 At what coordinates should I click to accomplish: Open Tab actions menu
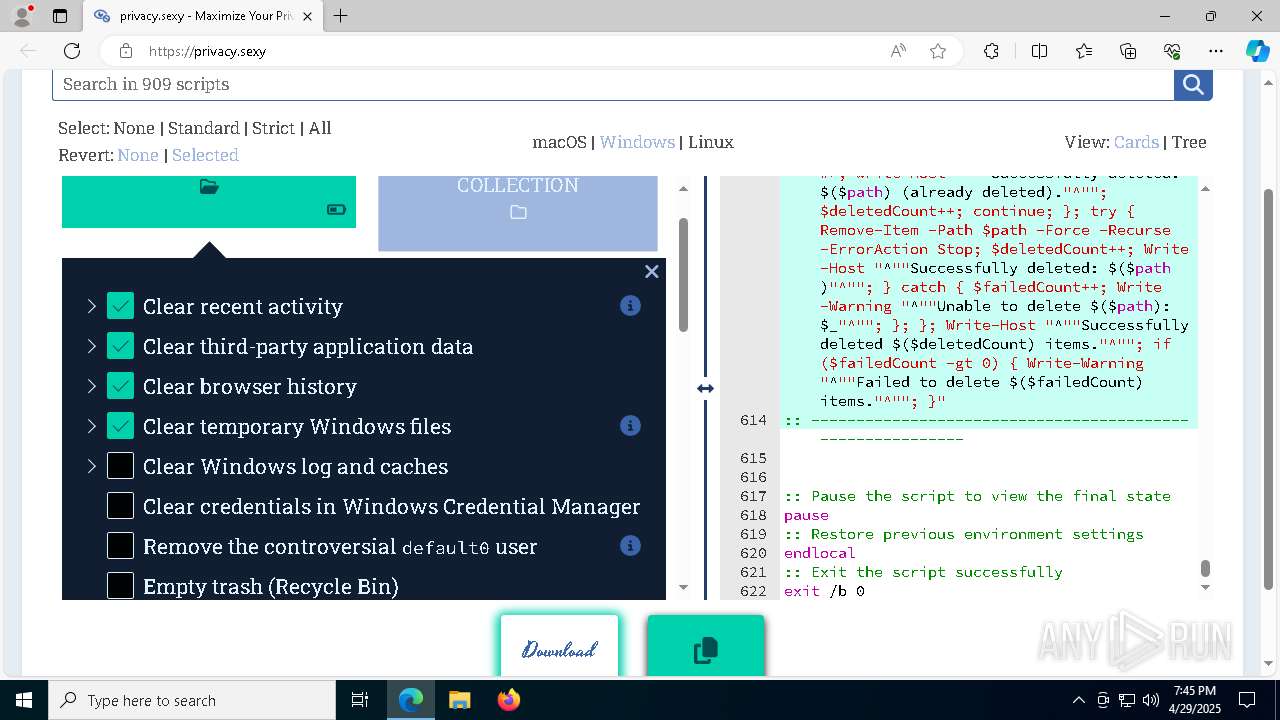pyautogui.click(x=60, y=16)
